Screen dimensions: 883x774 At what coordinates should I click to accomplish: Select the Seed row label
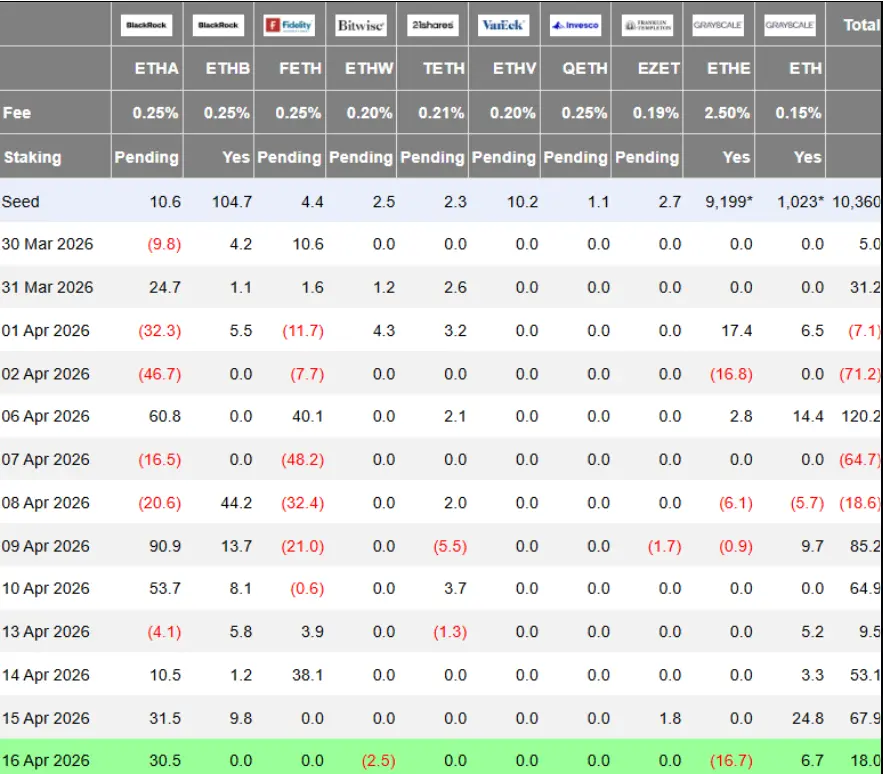tap(20, 202)
